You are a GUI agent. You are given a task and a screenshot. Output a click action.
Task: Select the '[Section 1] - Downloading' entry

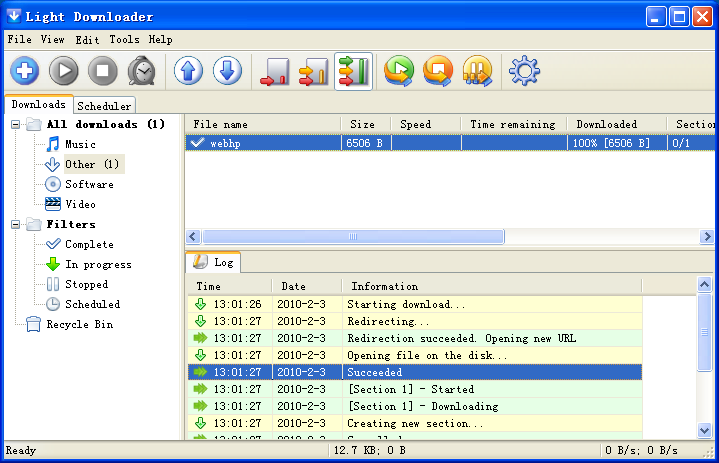415,406
